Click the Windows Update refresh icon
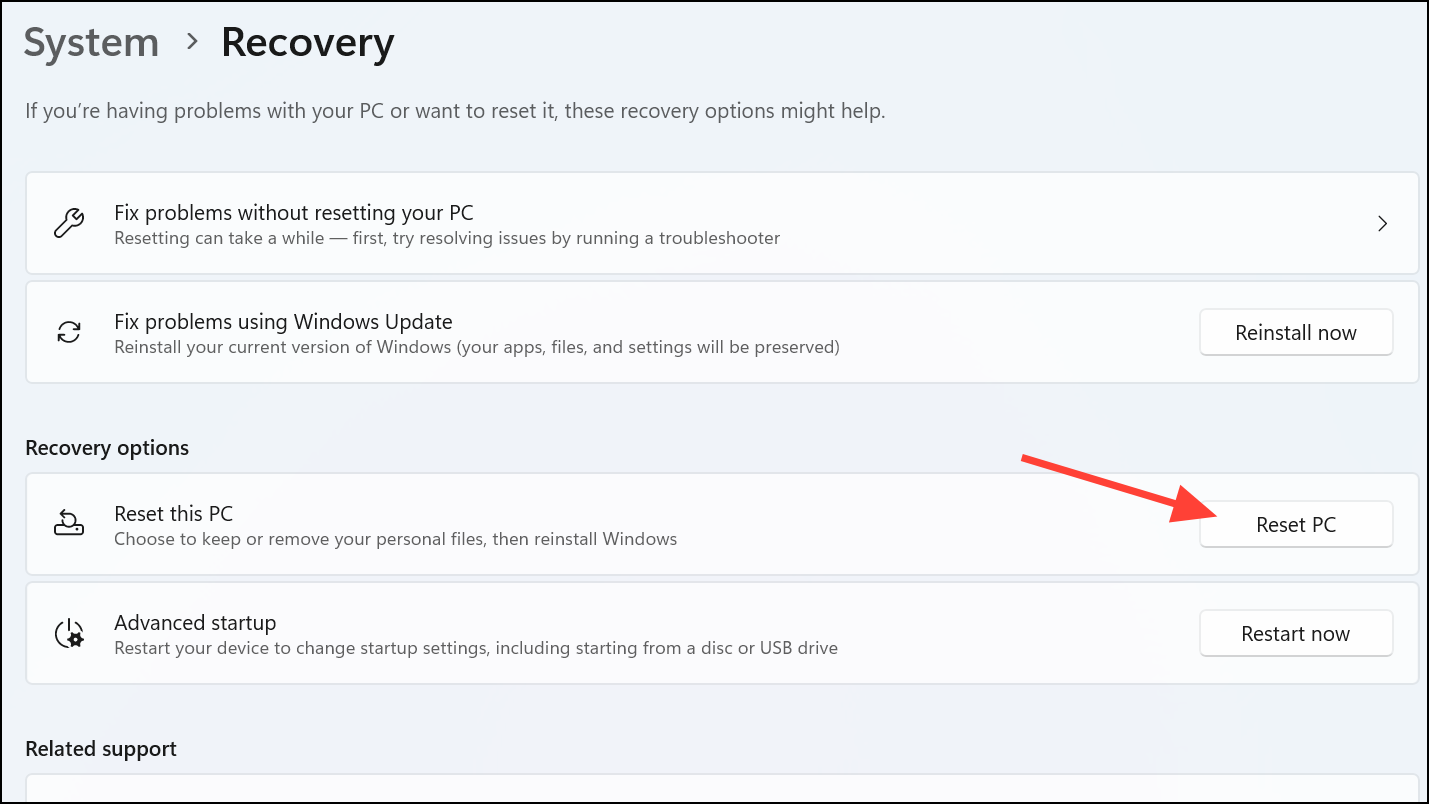The image size is (1429, 804). pyautogui.click(x=68, y=332)
